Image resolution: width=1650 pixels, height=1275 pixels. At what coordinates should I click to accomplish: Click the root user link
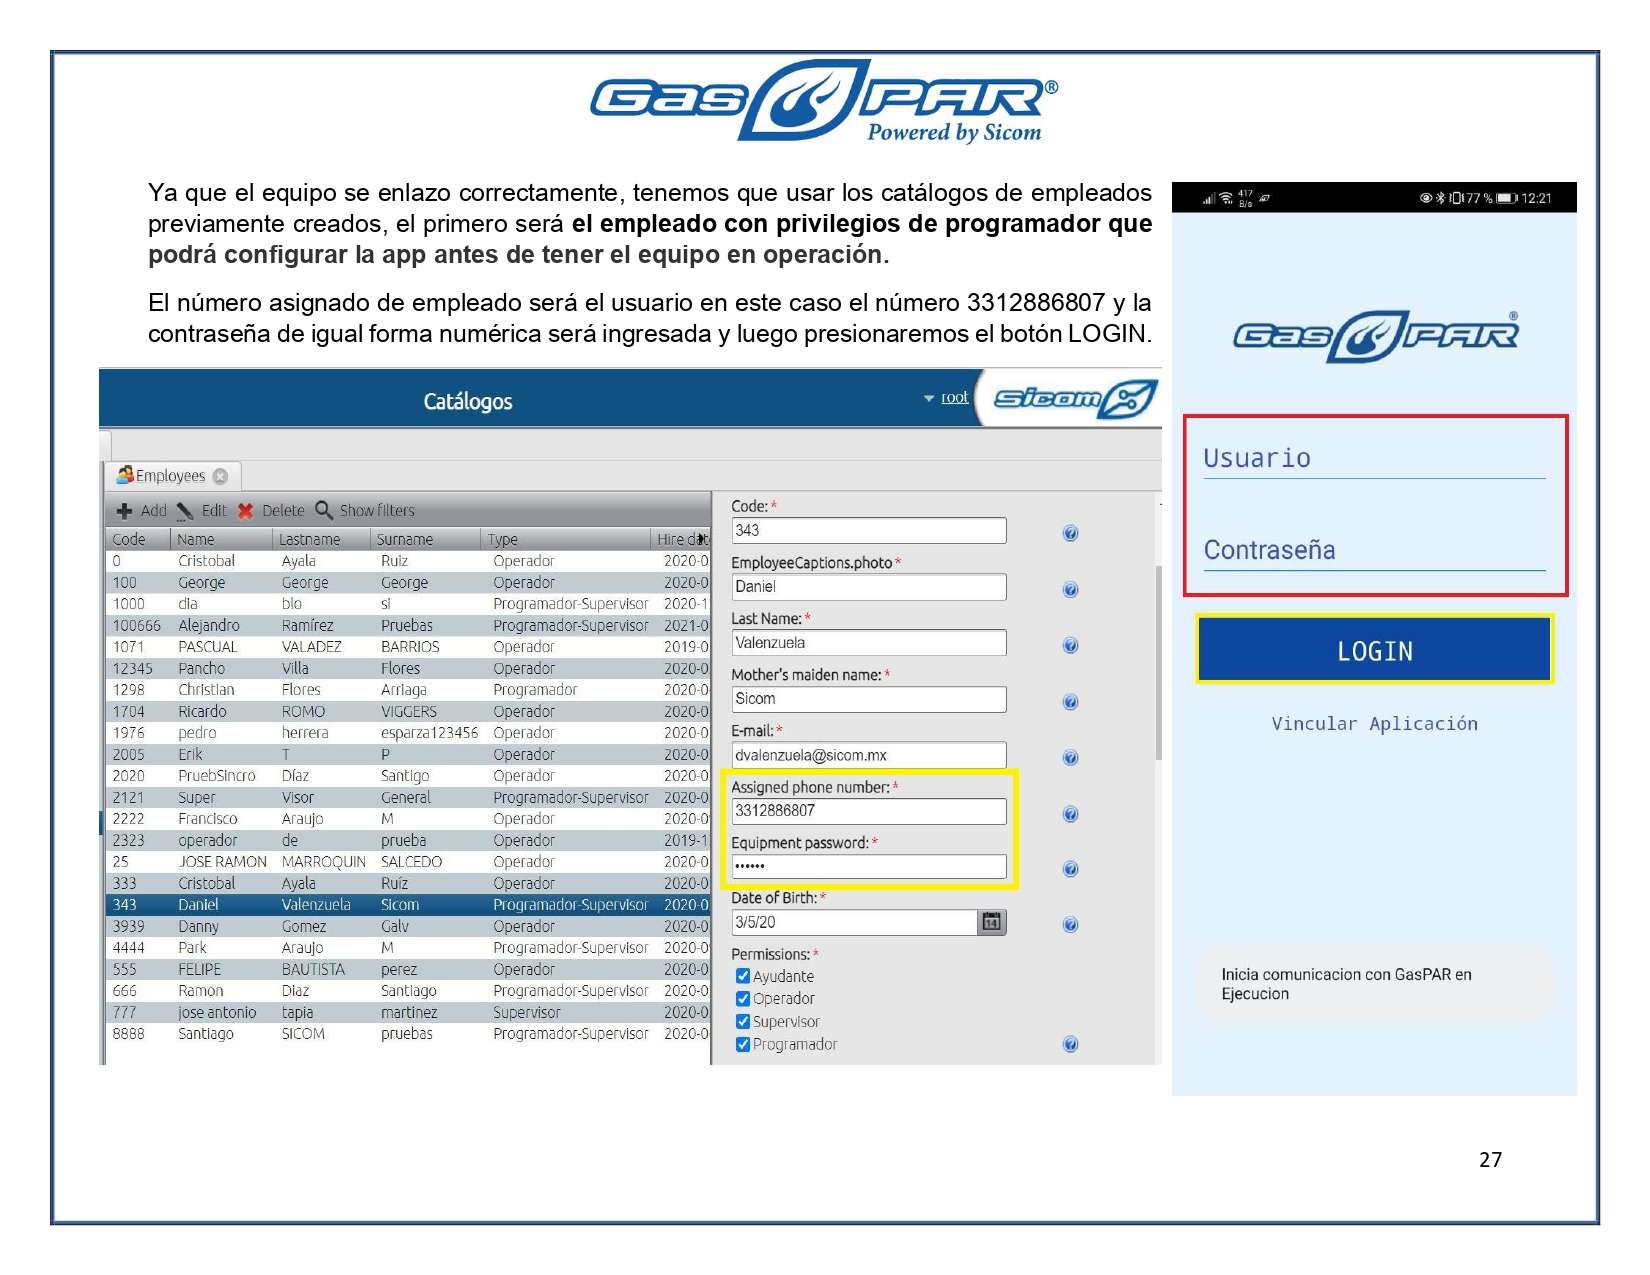pyautogui.click(x=955, y=398)
